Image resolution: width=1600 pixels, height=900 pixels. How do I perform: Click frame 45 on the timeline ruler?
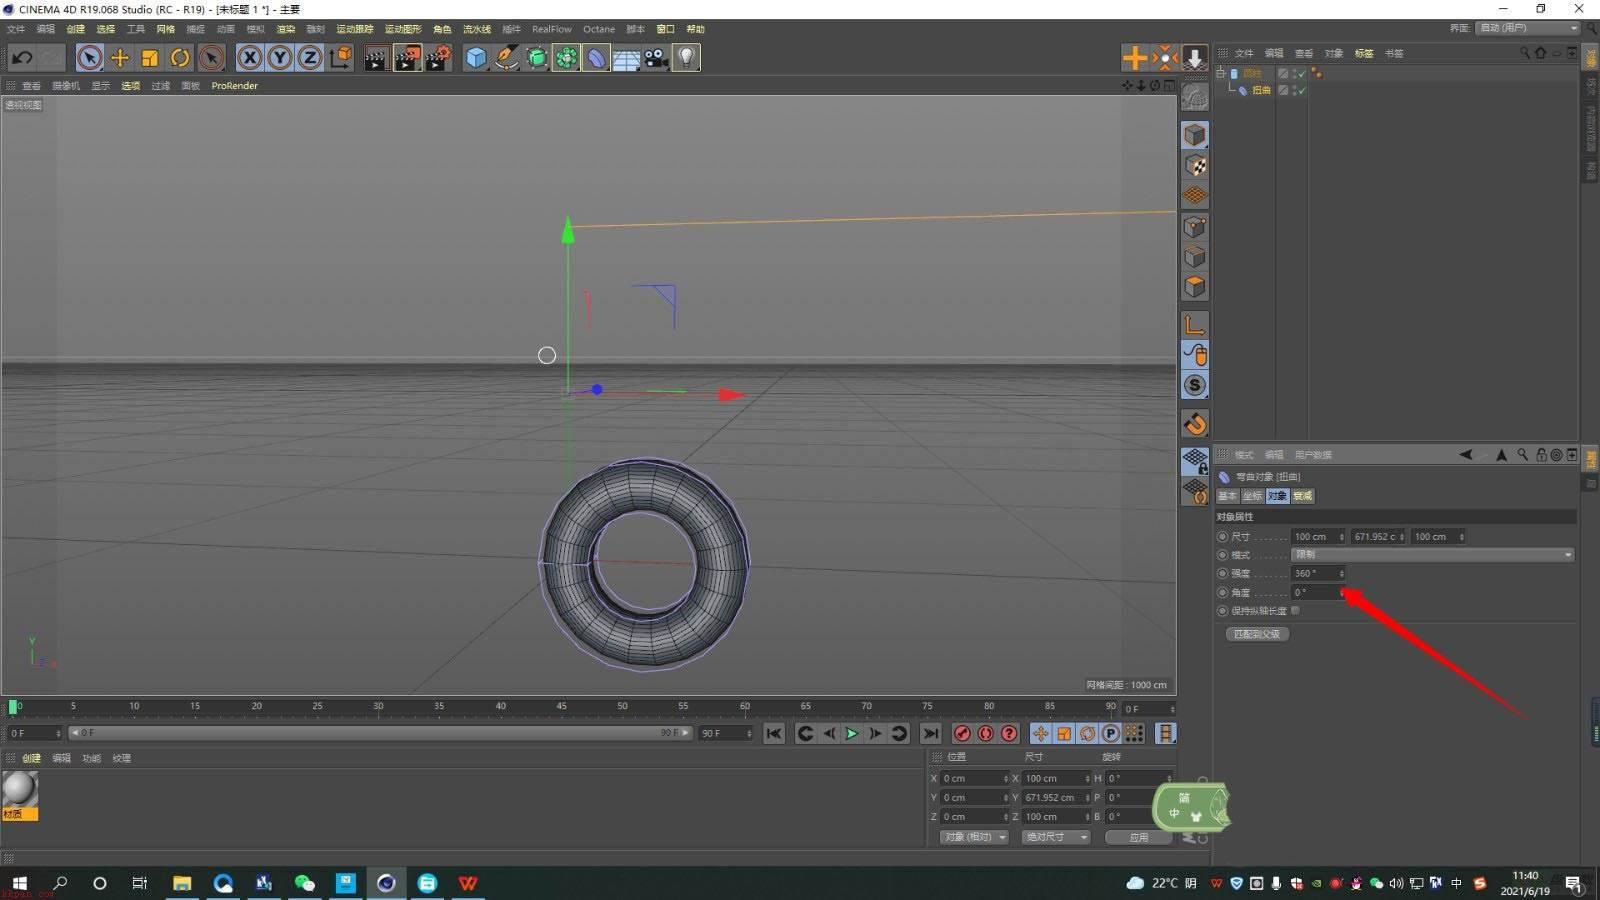tap(561, 706)
